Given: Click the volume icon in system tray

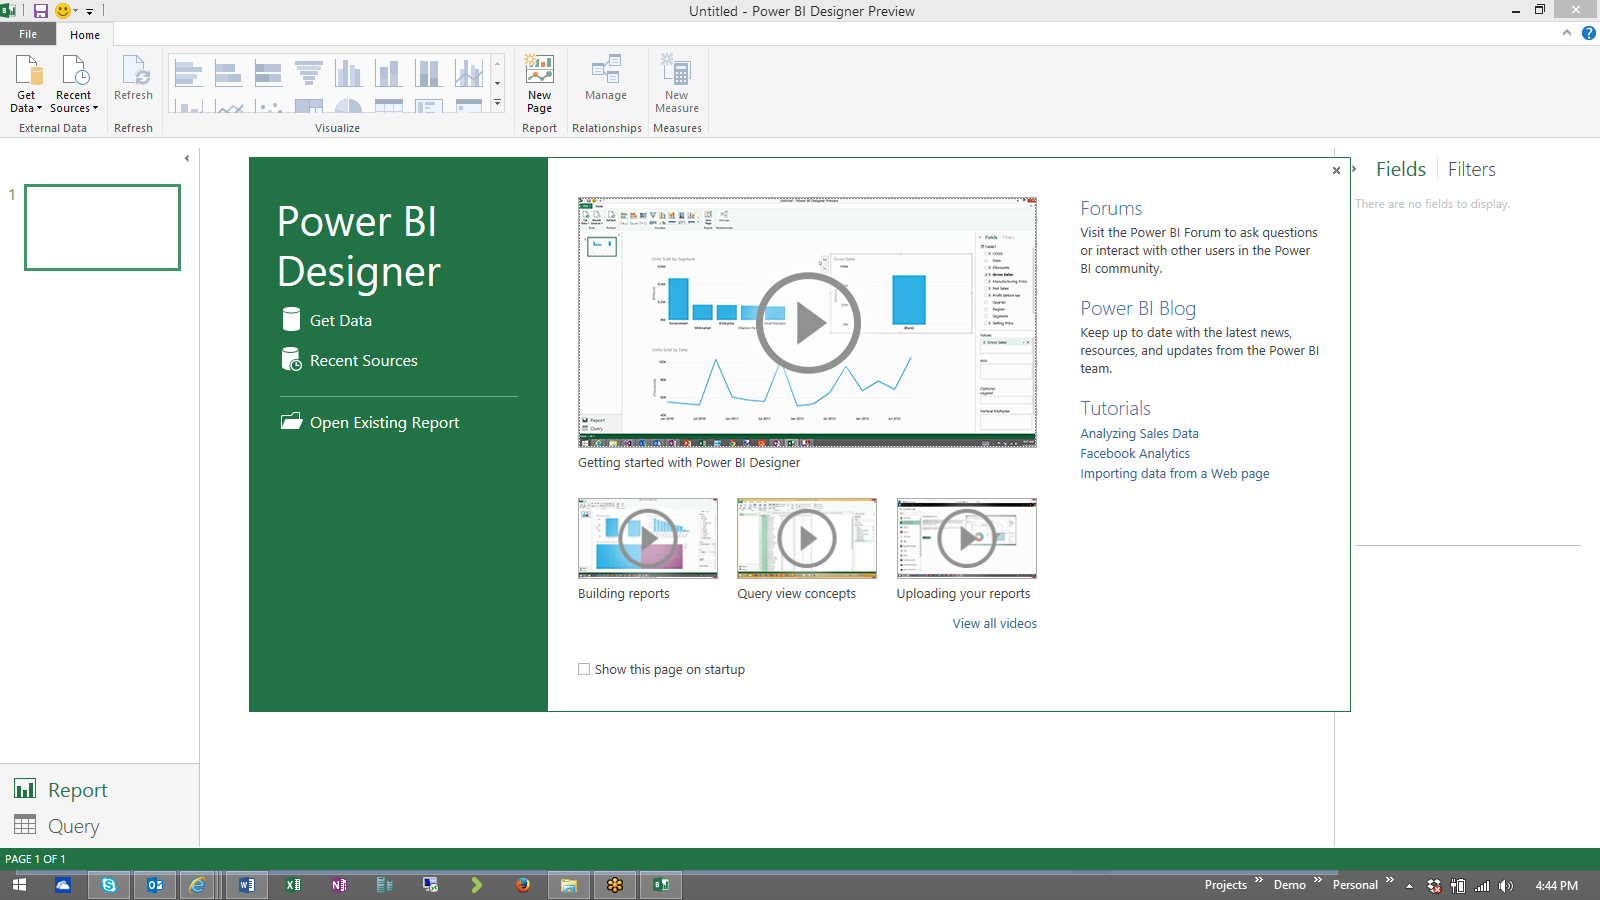Looking at the screenshot, I should (x=1506, y=886).
